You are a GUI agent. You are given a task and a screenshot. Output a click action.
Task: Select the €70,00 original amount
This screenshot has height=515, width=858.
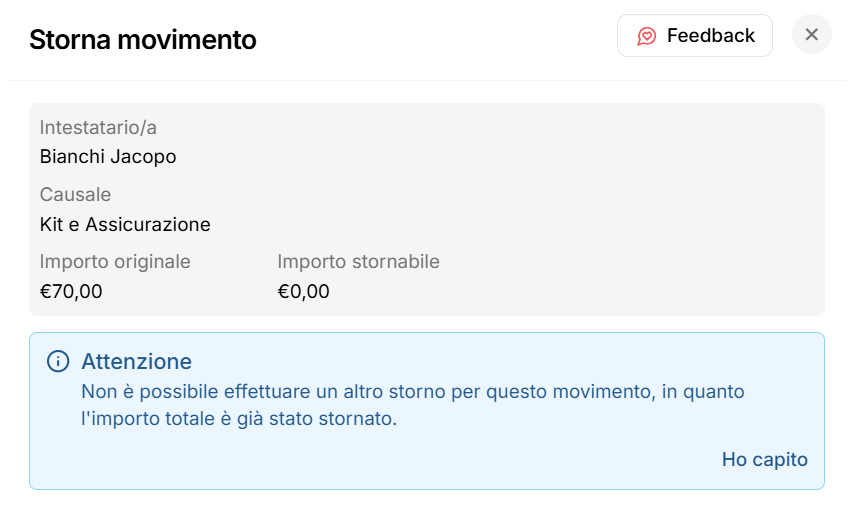pyautogui.click(x=71, y=292)
